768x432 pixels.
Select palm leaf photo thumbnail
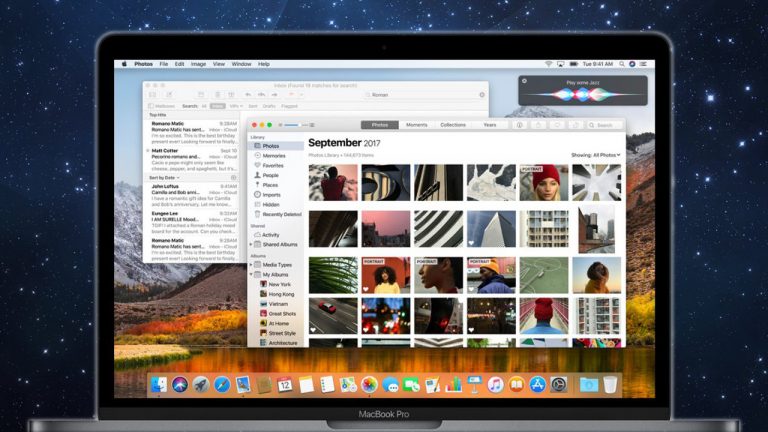(333, 275)
